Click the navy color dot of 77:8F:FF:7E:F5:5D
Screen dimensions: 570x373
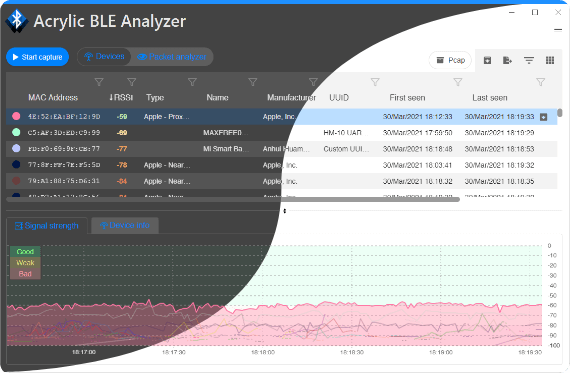coord(16,165)
